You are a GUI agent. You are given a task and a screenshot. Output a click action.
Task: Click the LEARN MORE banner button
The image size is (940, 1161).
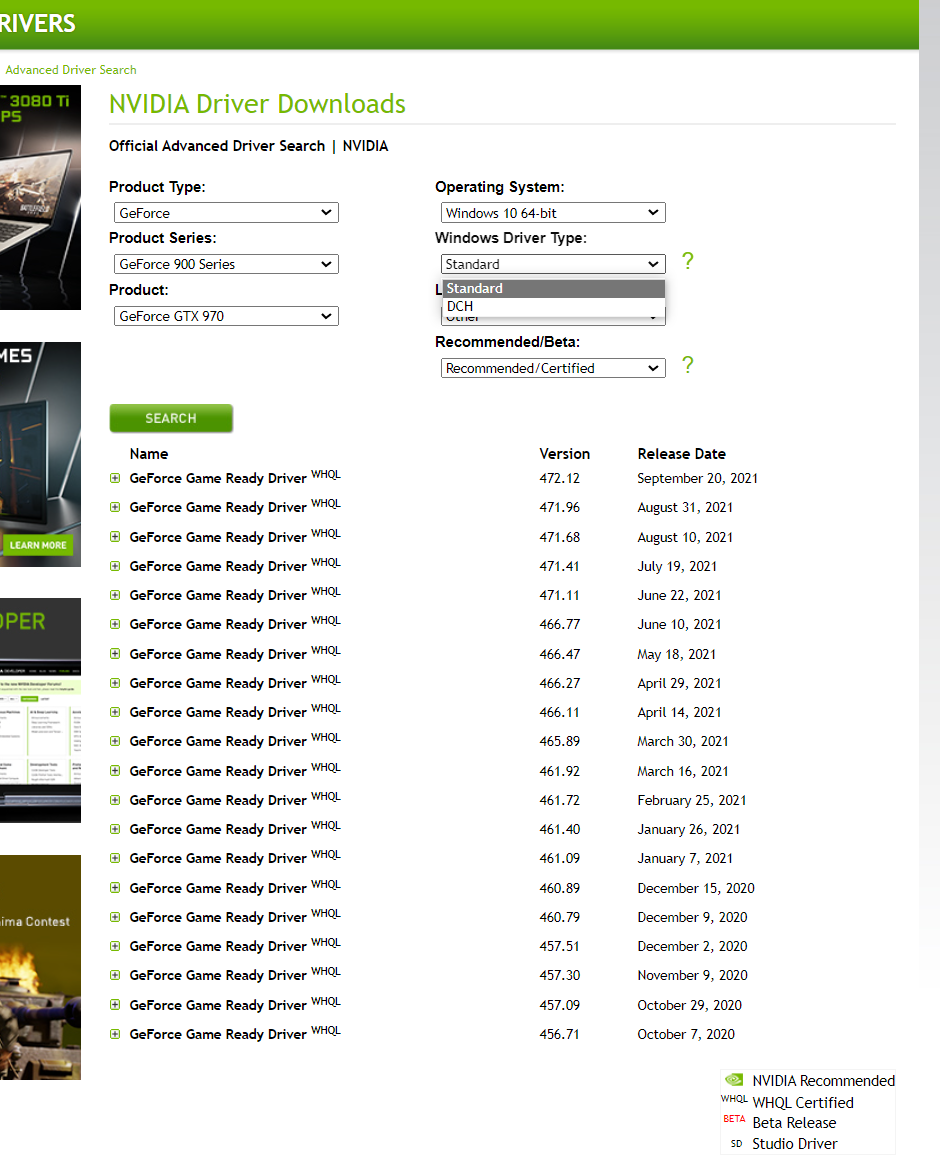click(38, 545)
